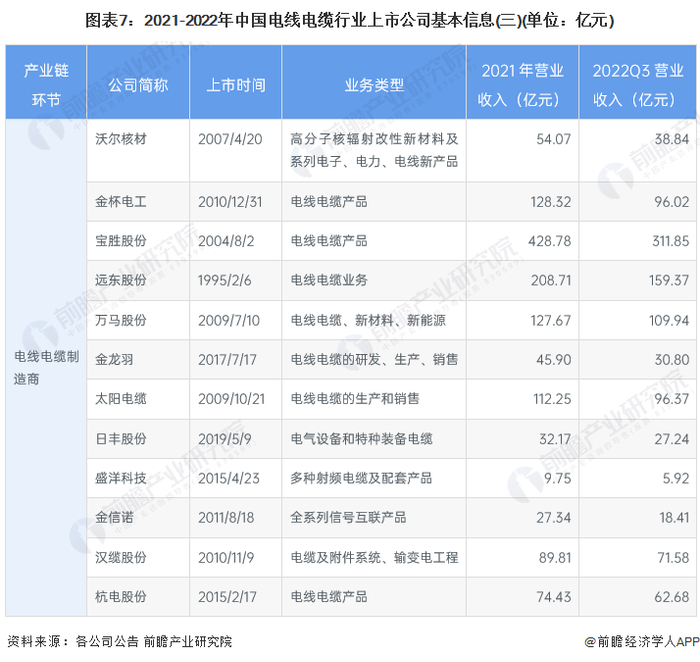Screen dimensions: 700x662
Task: Click listing date 2015/4/23
Action: point(229,478)
